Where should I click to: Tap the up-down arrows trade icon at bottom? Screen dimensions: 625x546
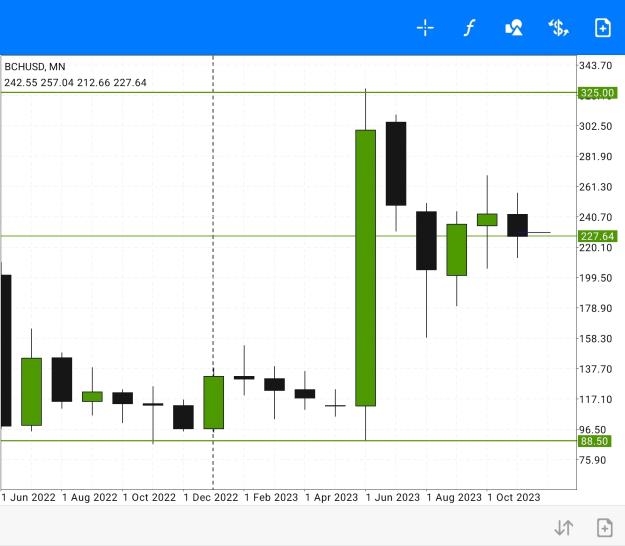pos(564,528)
